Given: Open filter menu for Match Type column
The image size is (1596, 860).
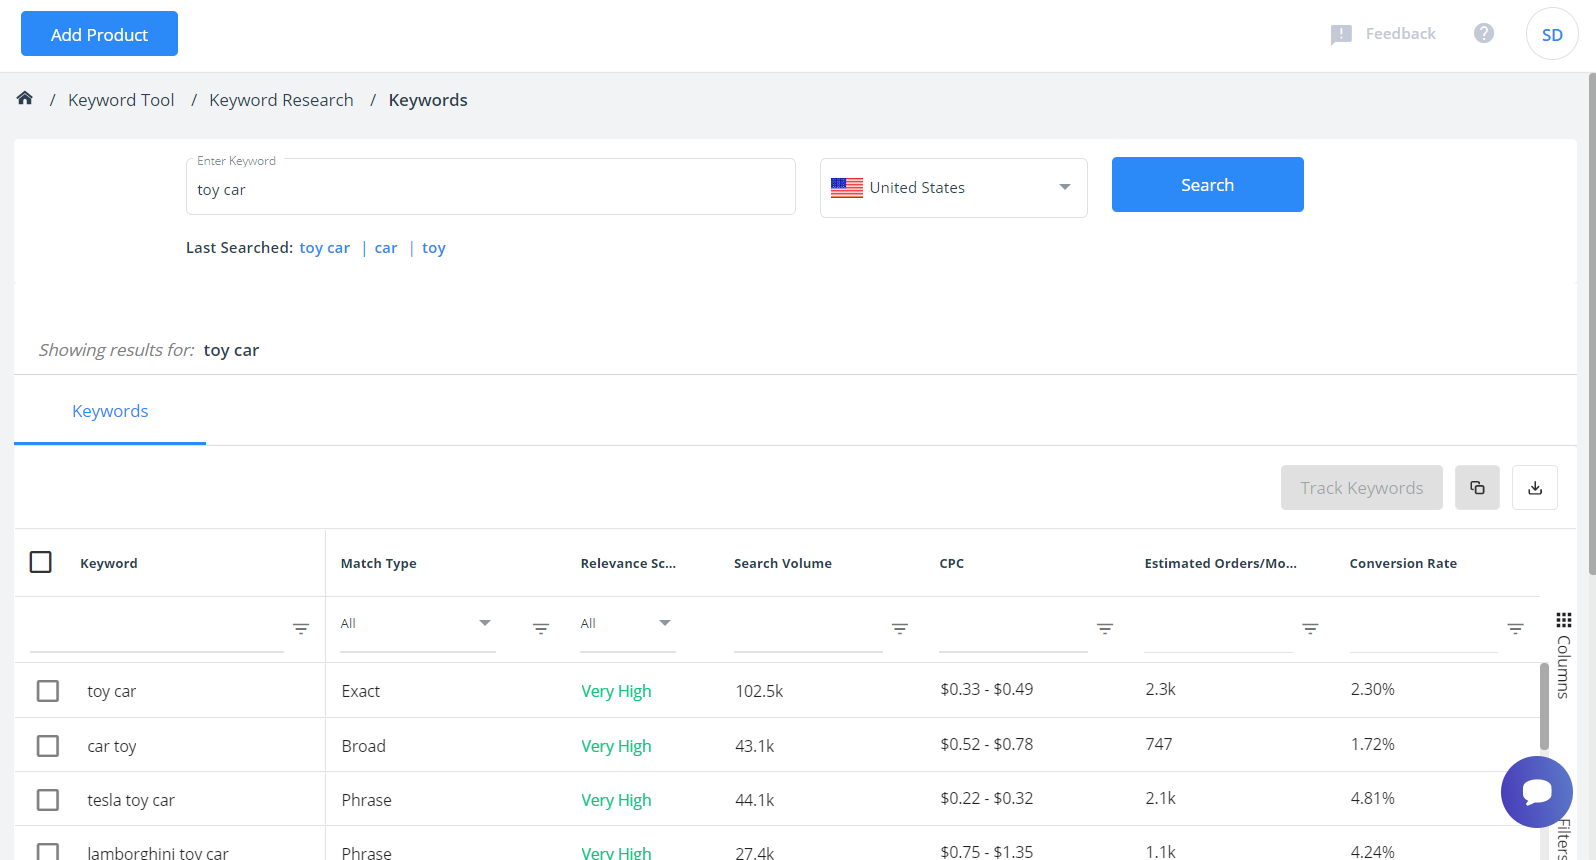Looking at the screenshot, I should [541, 629].
